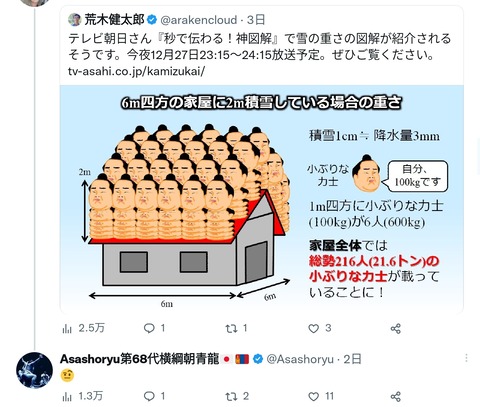
Task: Retweet the quoted 荒木健太郎 tweet
Action: click(x=236, y=329)
